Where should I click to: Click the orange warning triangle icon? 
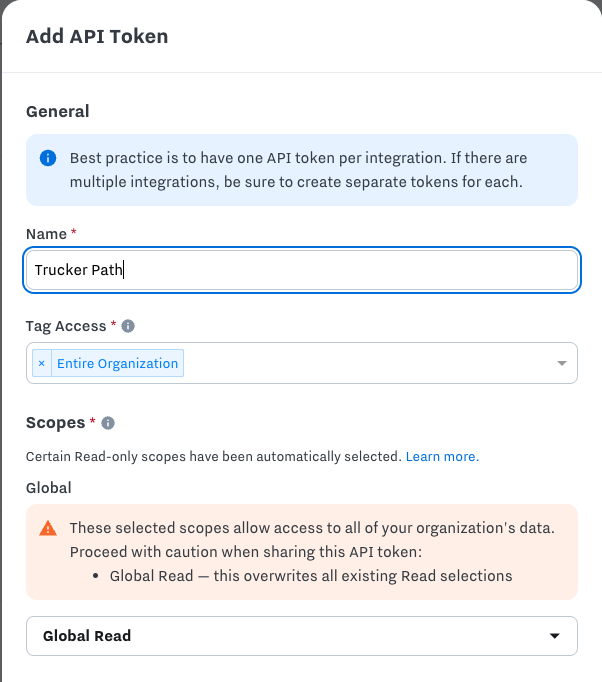(47, 528)
